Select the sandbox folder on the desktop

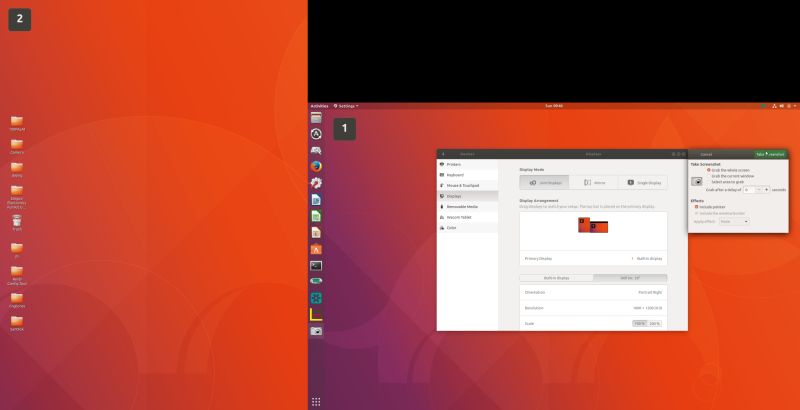pos(17,324)
